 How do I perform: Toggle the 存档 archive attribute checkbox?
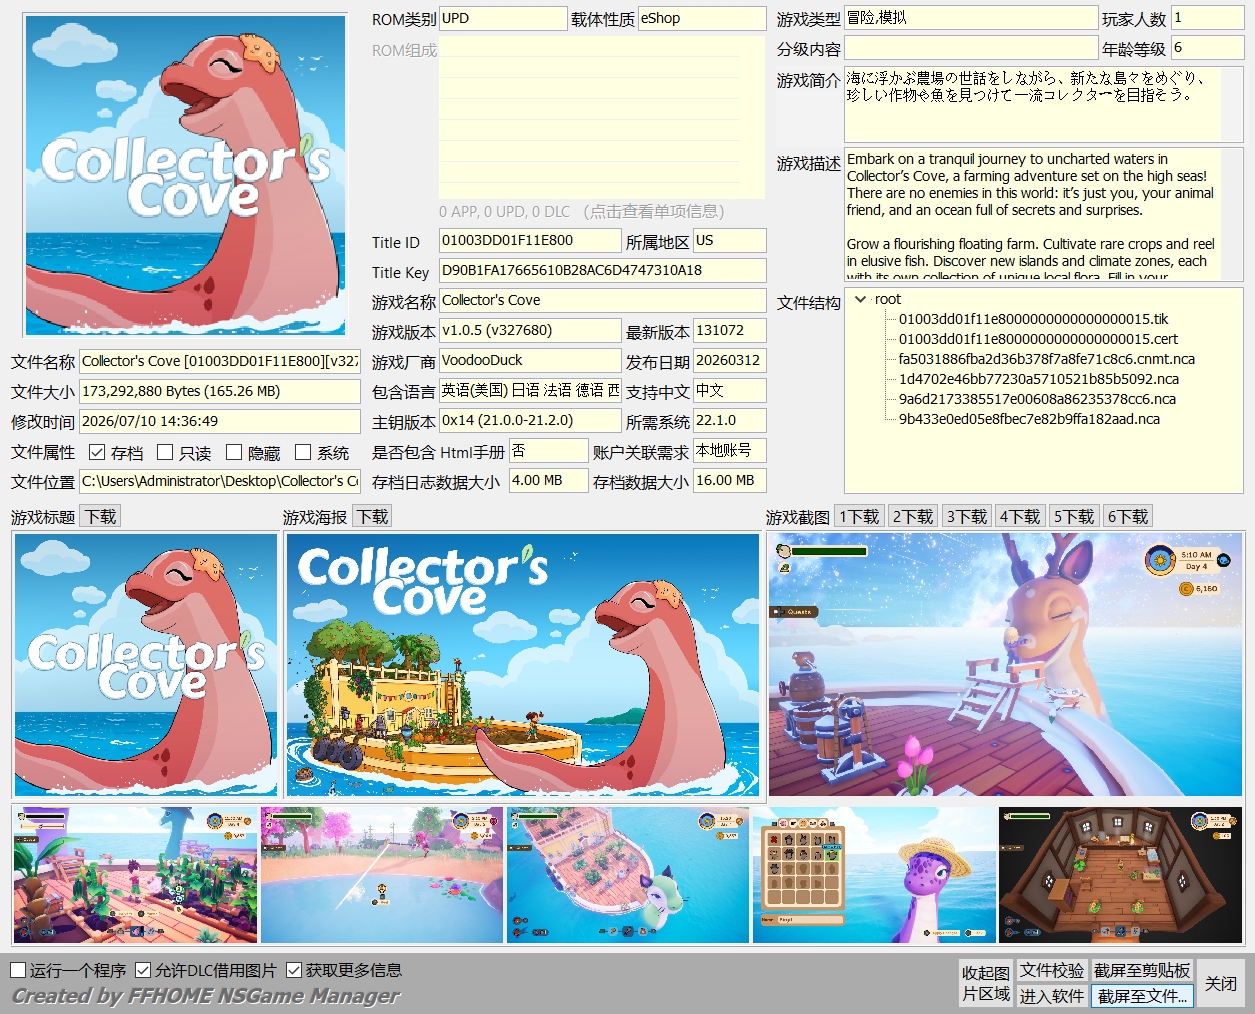coord(97,453)
